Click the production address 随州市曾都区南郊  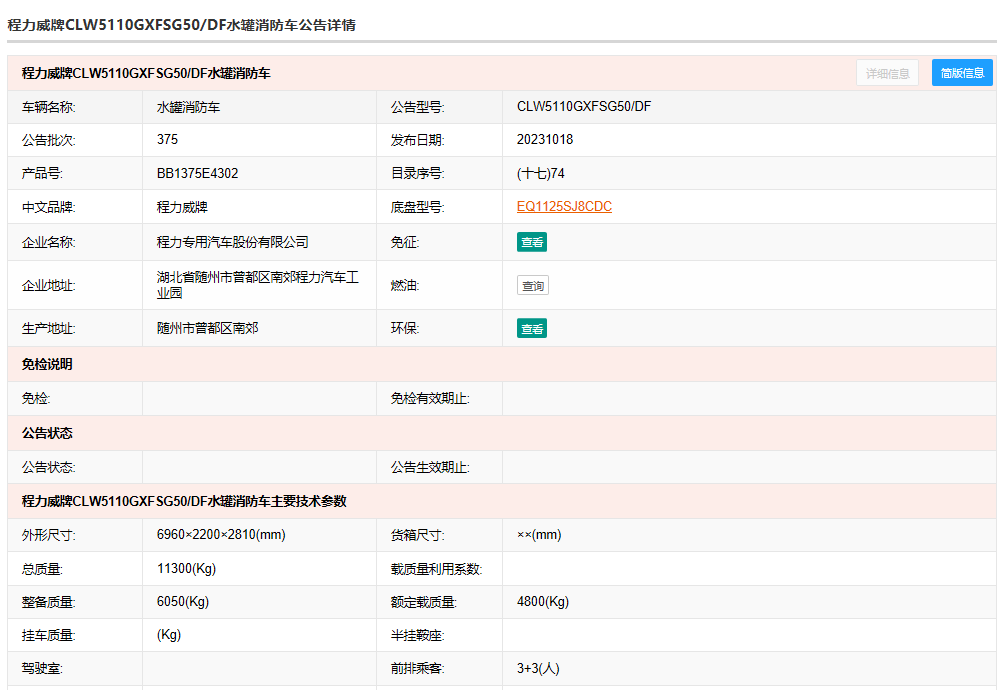[x=208, y=328]
